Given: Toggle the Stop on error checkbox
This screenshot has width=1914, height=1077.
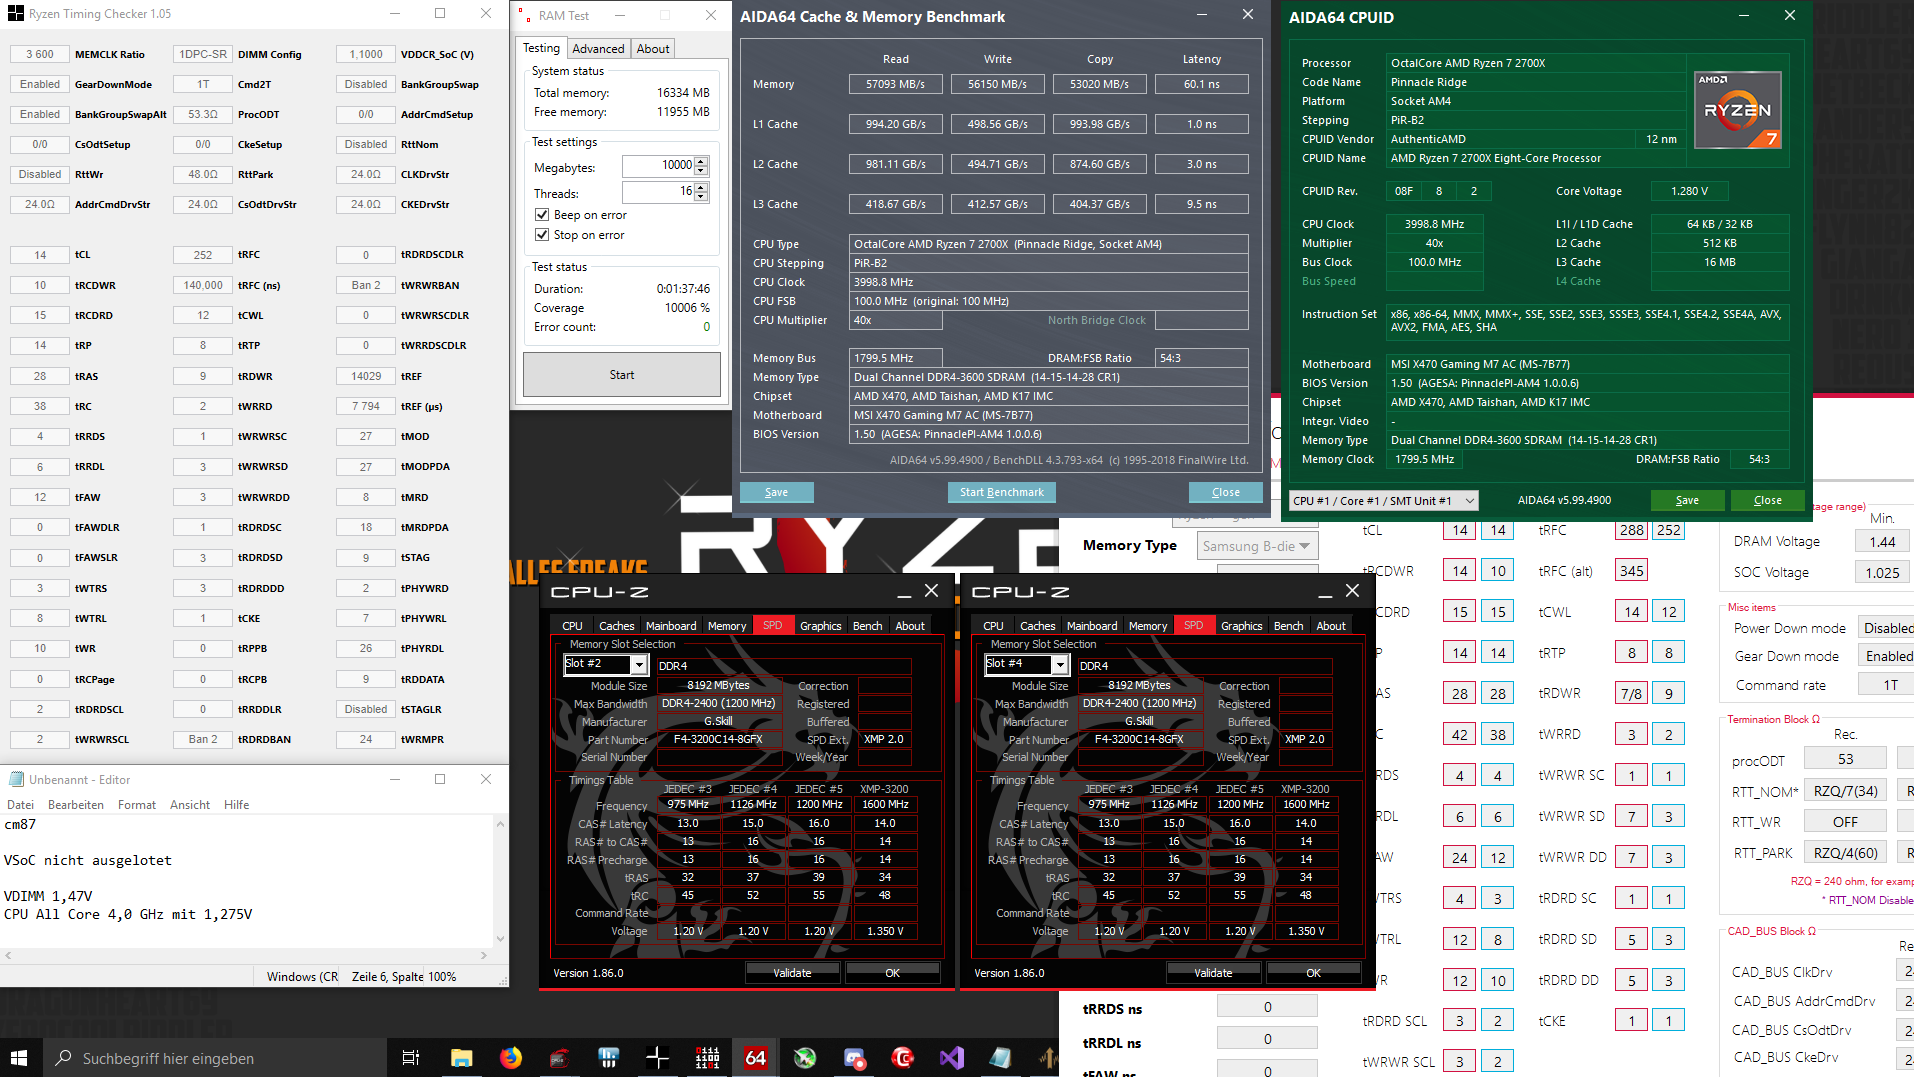Looking at the screenshot, I should coord(542,235).
